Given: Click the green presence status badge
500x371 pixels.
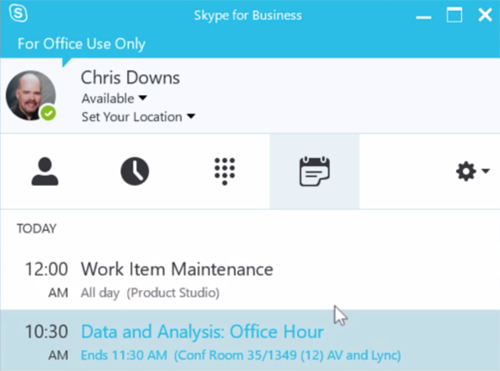Looking at the screenshot, I should point(49,113).
